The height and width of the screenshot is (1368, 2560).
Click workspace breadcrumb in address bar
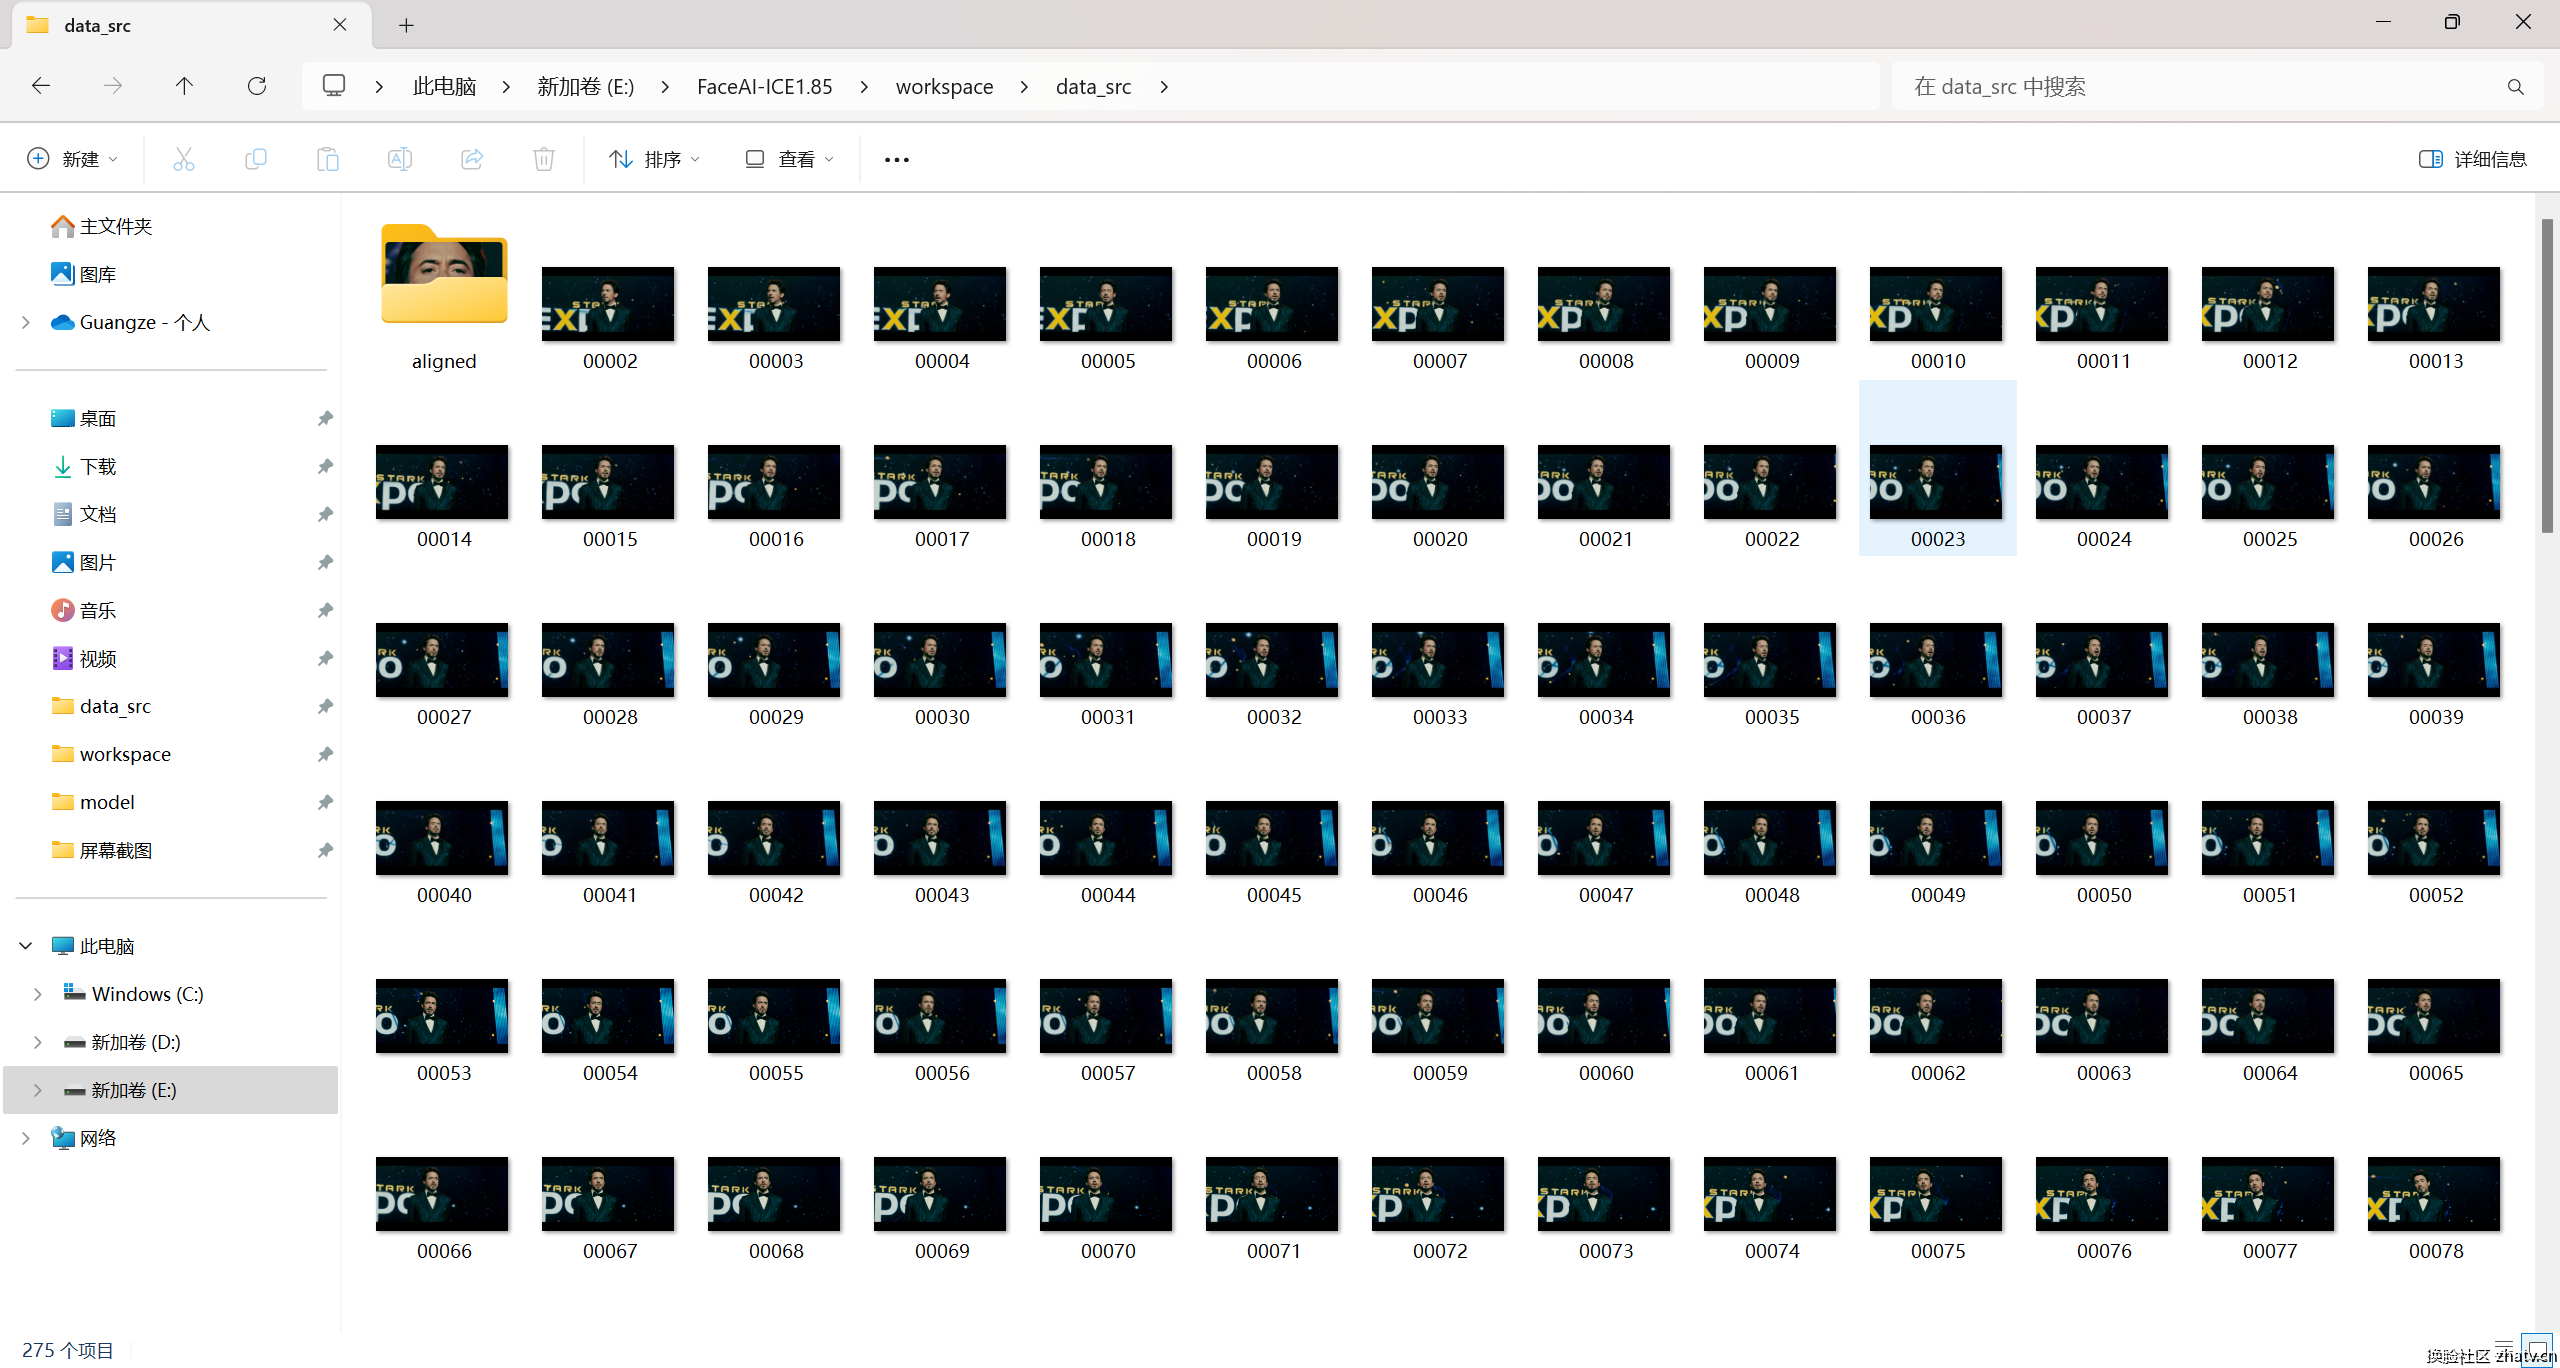click(x=944, y=87)
